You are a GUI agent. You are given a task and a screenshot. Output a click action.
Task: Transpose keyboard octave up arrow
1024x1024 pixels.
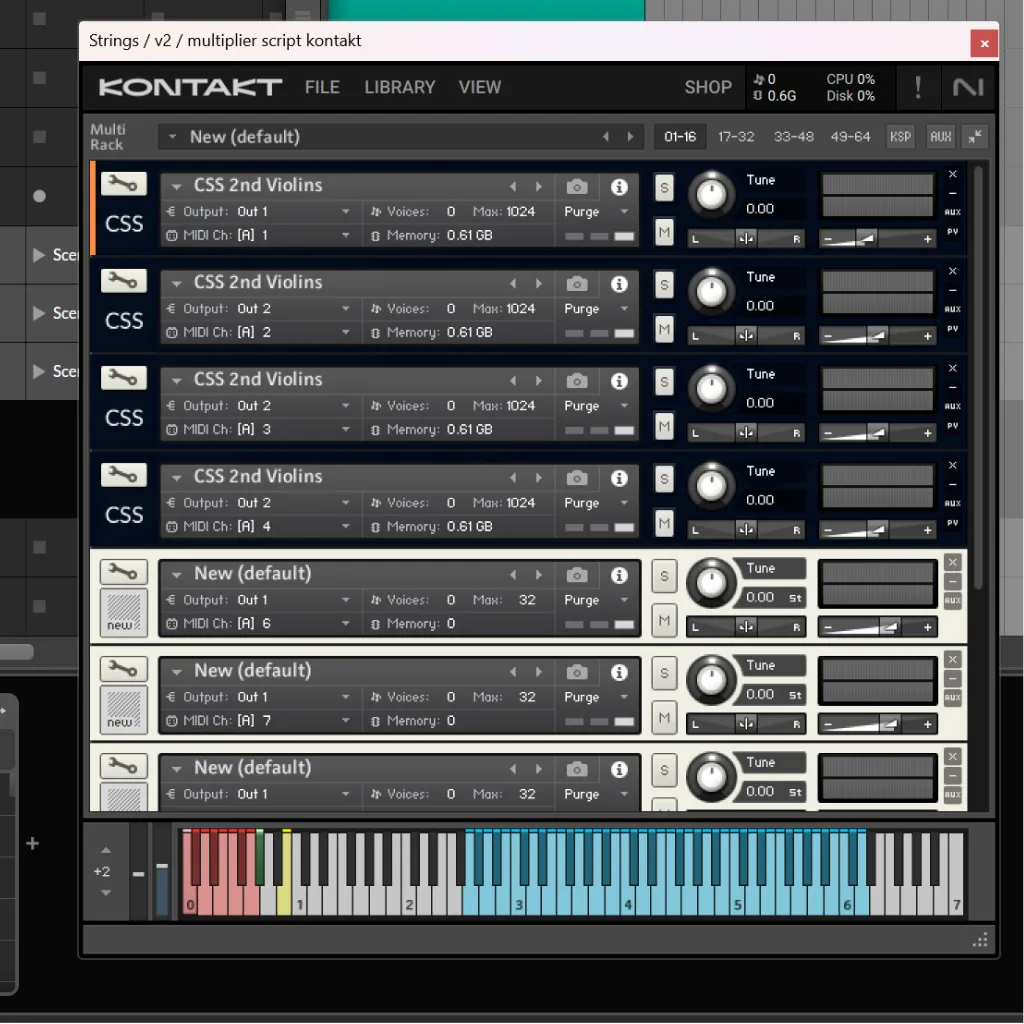106,850
